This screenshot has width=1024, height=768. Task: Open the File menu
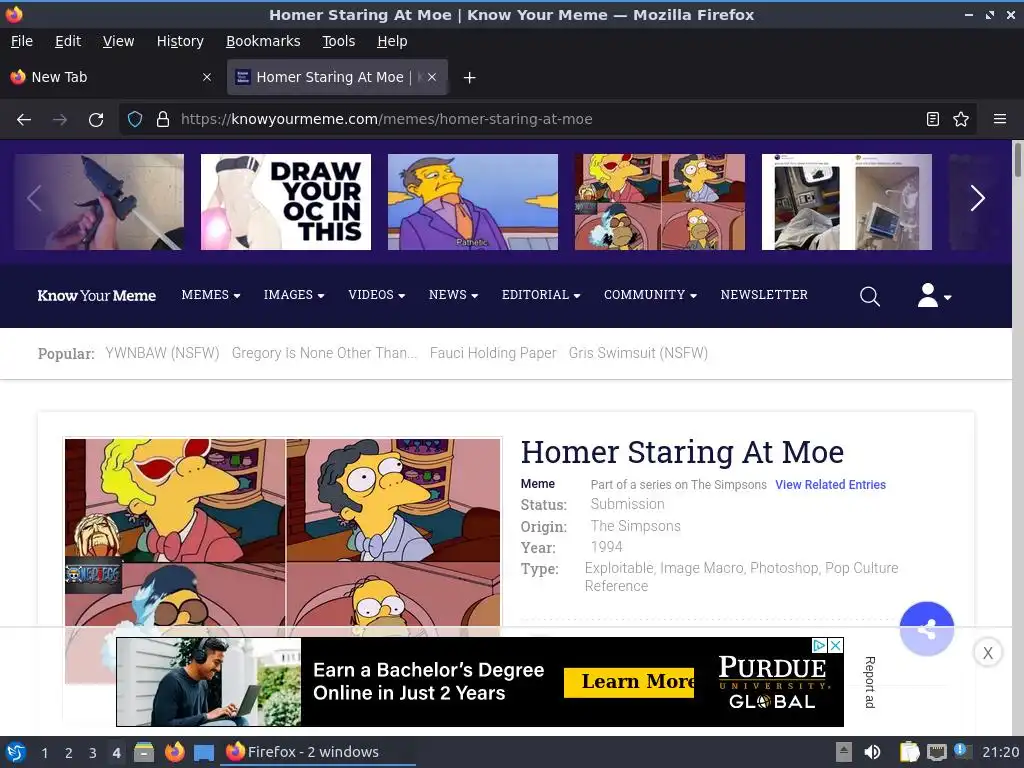coord(22,41)
